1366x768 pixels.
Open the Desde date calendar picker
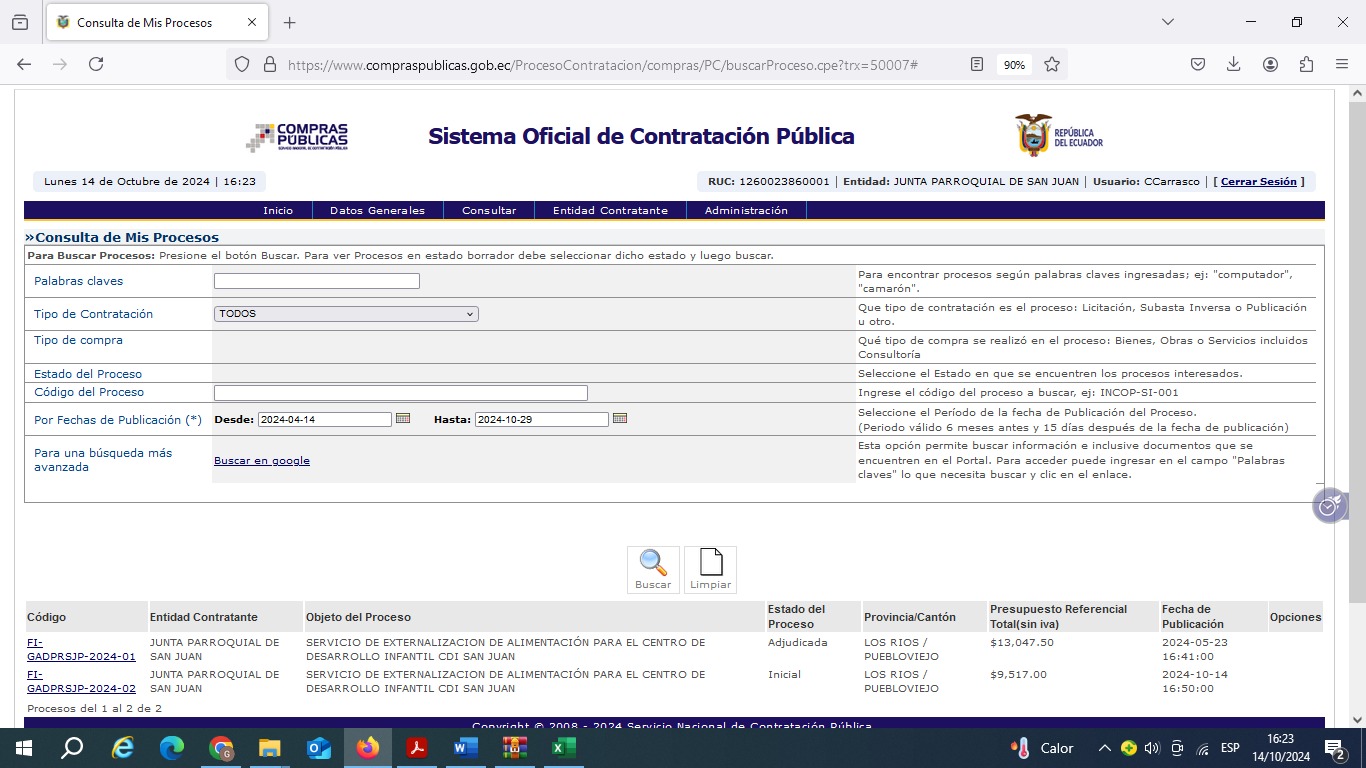tap(403, 418)
